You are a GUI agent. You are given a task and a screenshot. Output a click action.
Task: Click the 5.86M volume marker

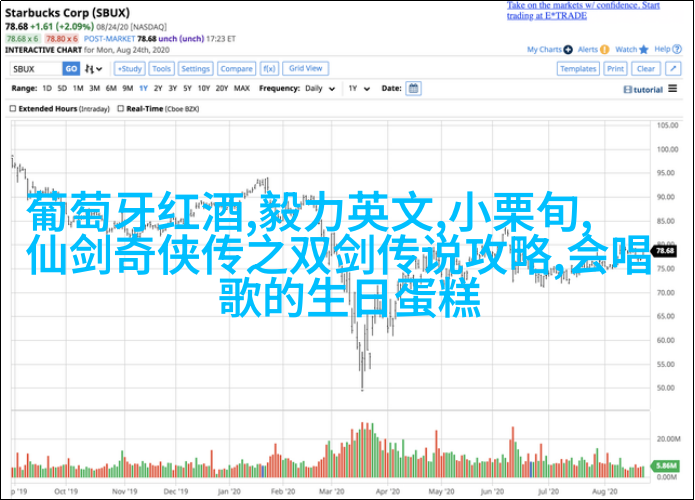[x=664, y=465]
